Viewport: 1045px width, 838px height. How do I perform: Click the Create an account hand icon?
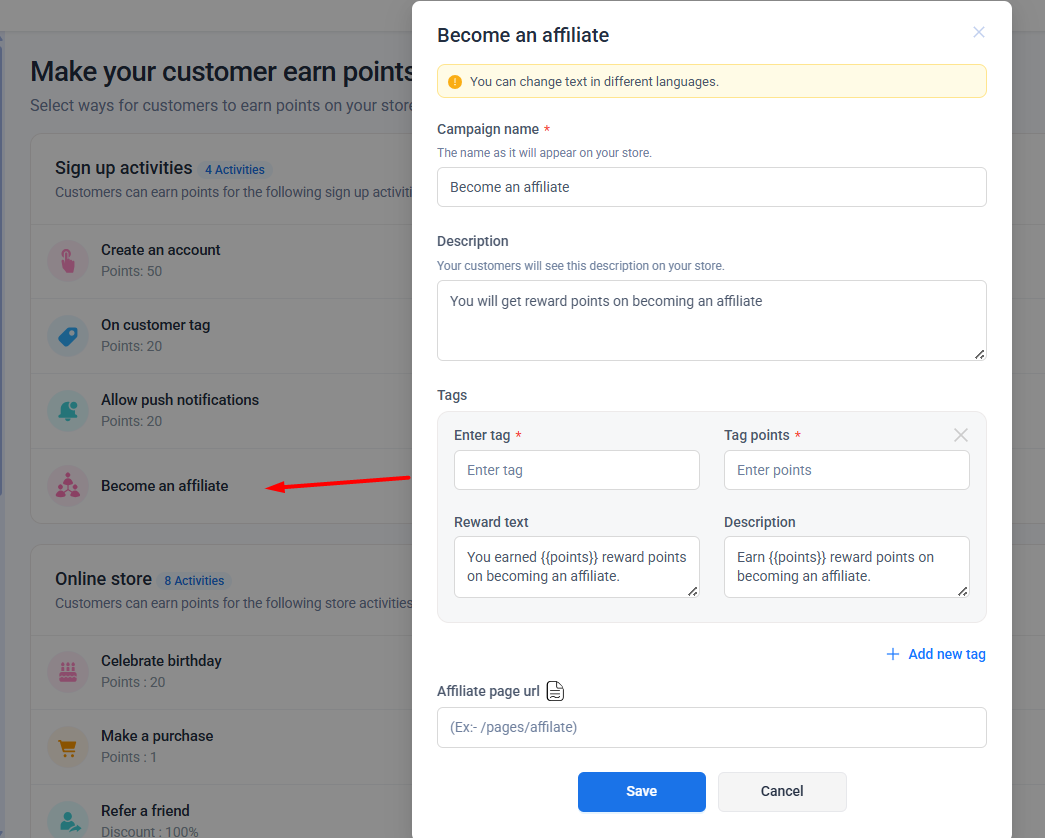pyautogui.click(x=67, y=260)
